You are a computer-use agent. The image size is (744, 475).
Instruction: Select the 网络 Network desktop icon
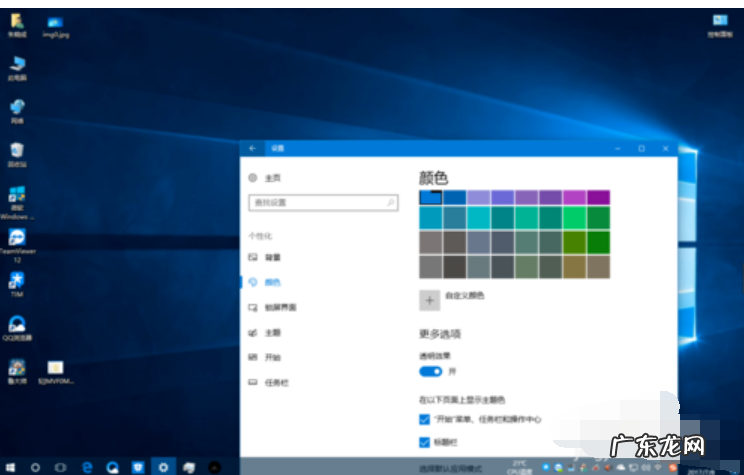17,112
